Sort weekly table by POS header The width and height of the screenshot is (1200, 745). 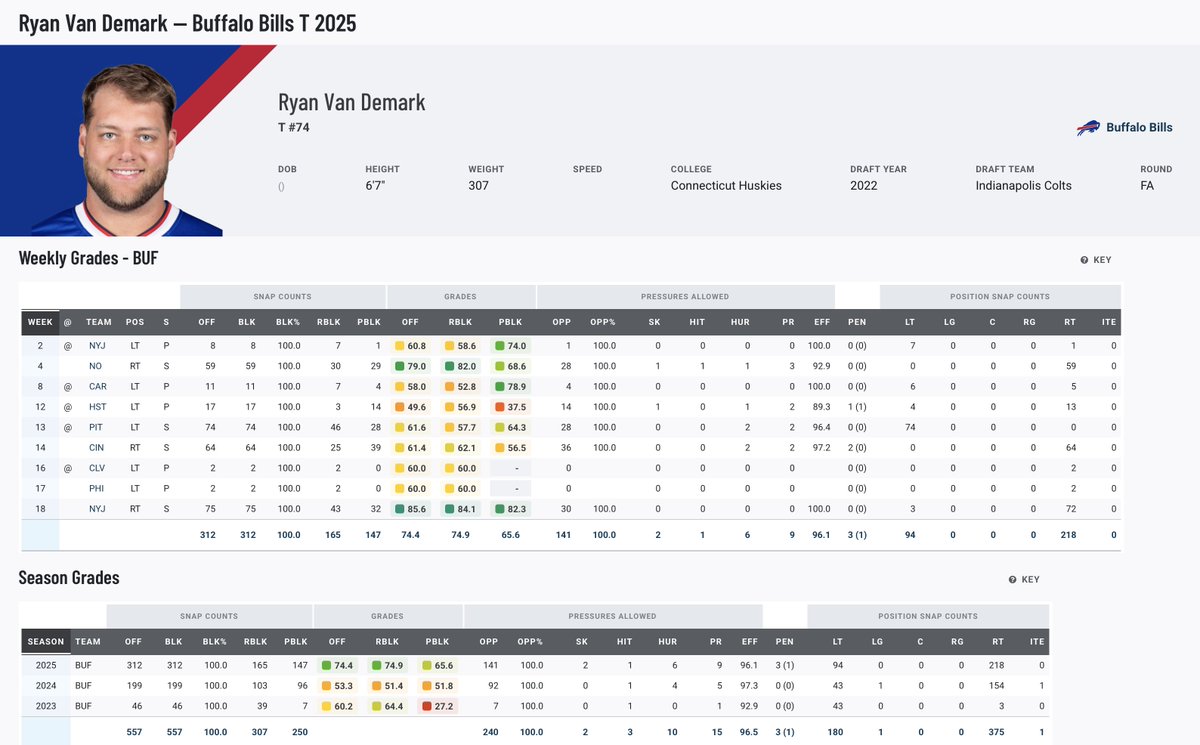[x=135, y=322]
